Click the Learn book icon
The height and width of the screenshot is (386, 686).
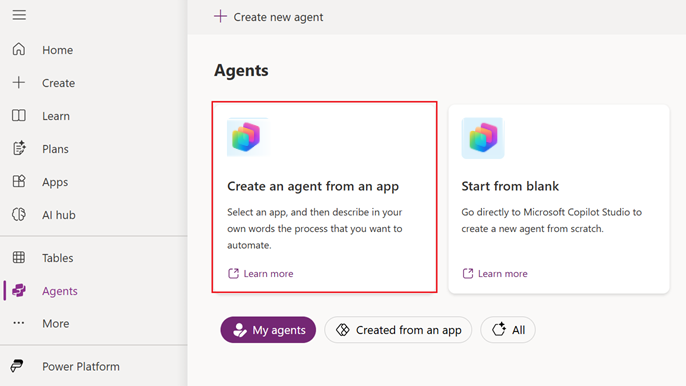[x=19, y=116]
